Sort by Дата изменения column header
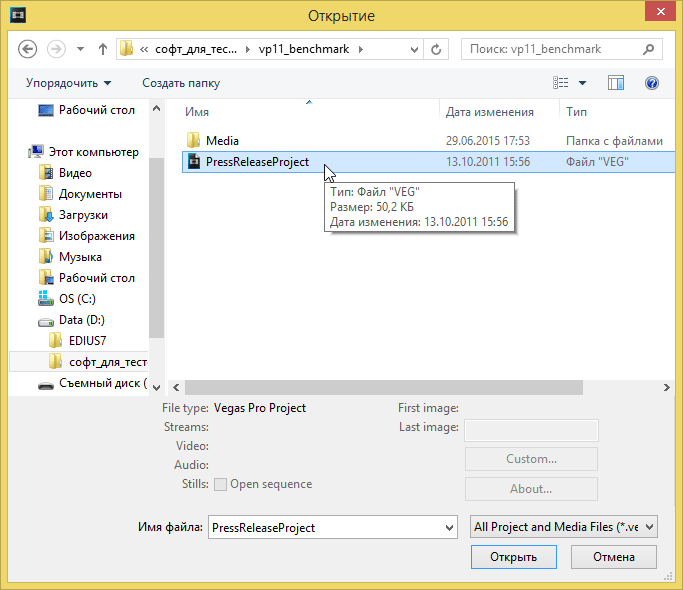 pos(490,112)
